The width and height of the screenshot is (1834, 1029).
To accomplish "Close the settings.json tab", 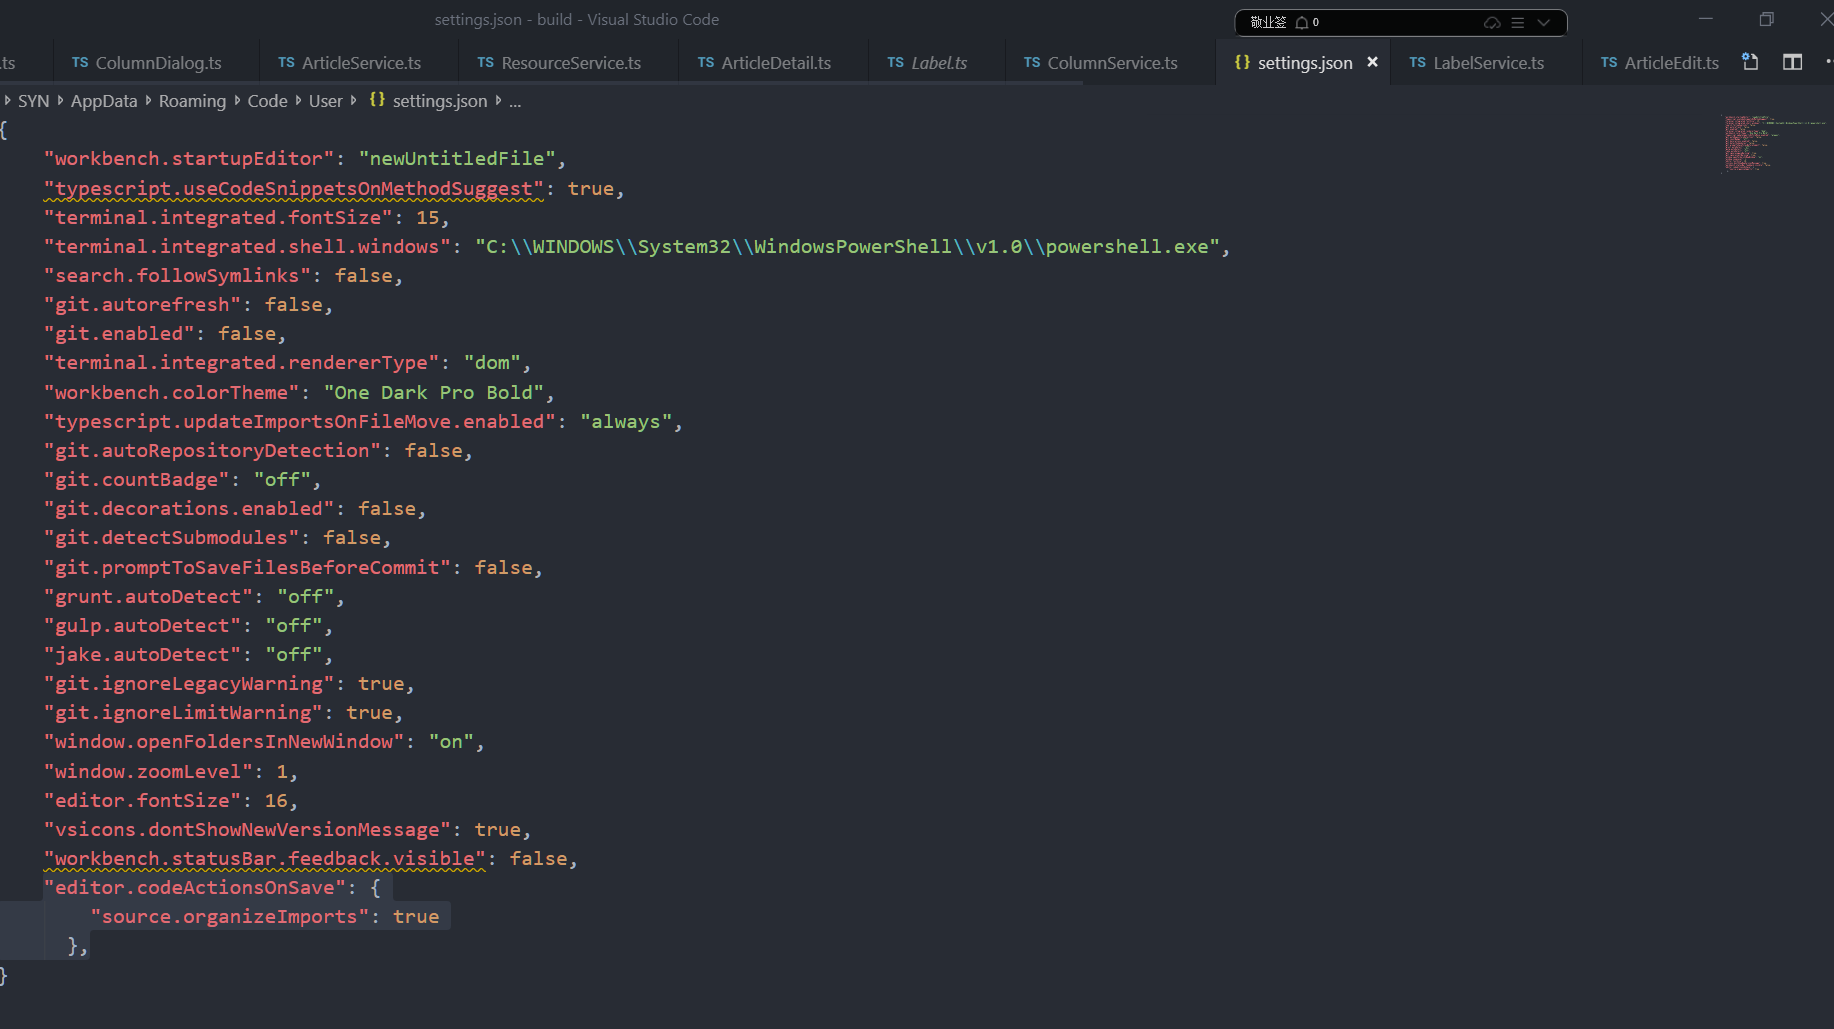I will 1372,62.
